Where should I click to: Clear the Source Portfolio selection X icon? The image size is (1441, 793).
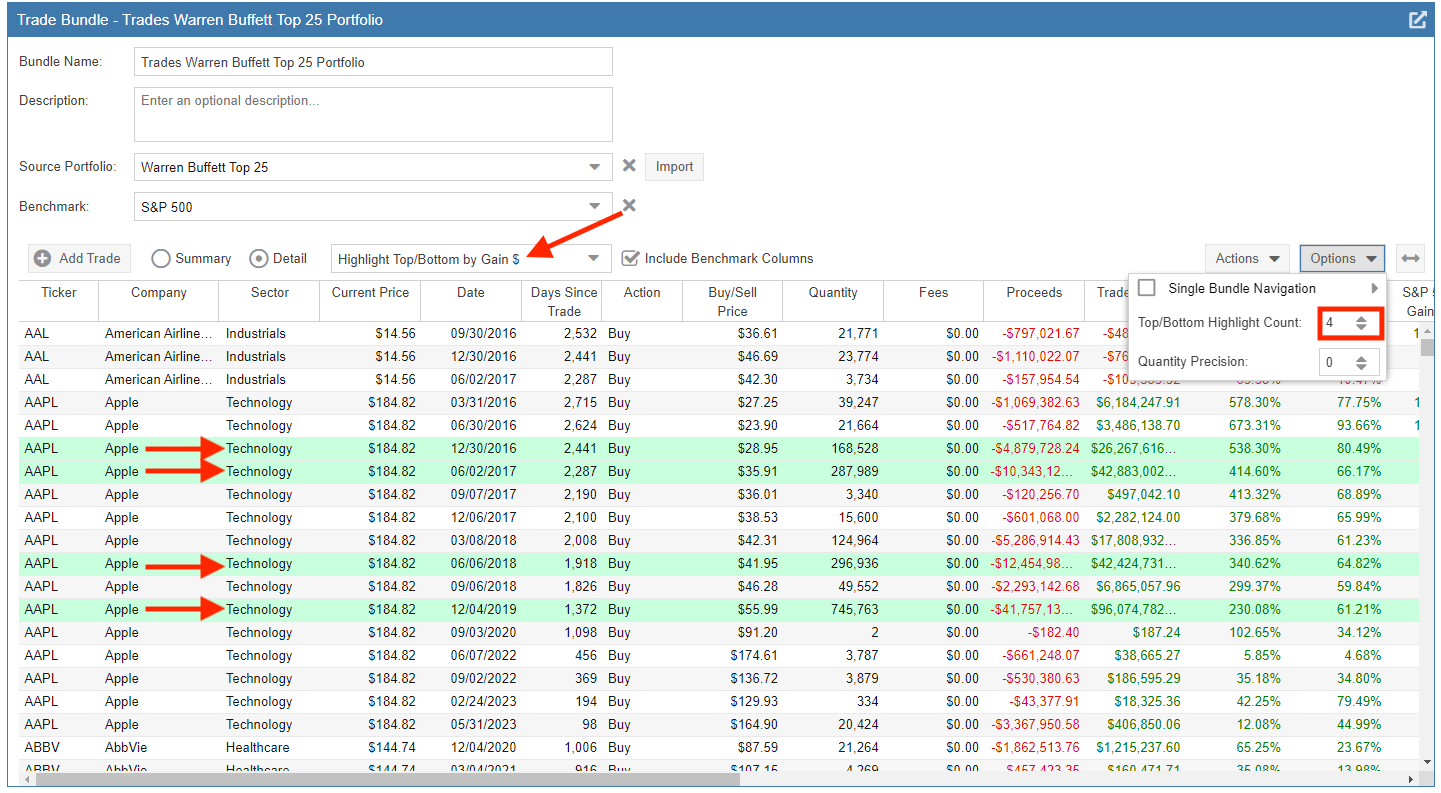(x=629, y=166)
